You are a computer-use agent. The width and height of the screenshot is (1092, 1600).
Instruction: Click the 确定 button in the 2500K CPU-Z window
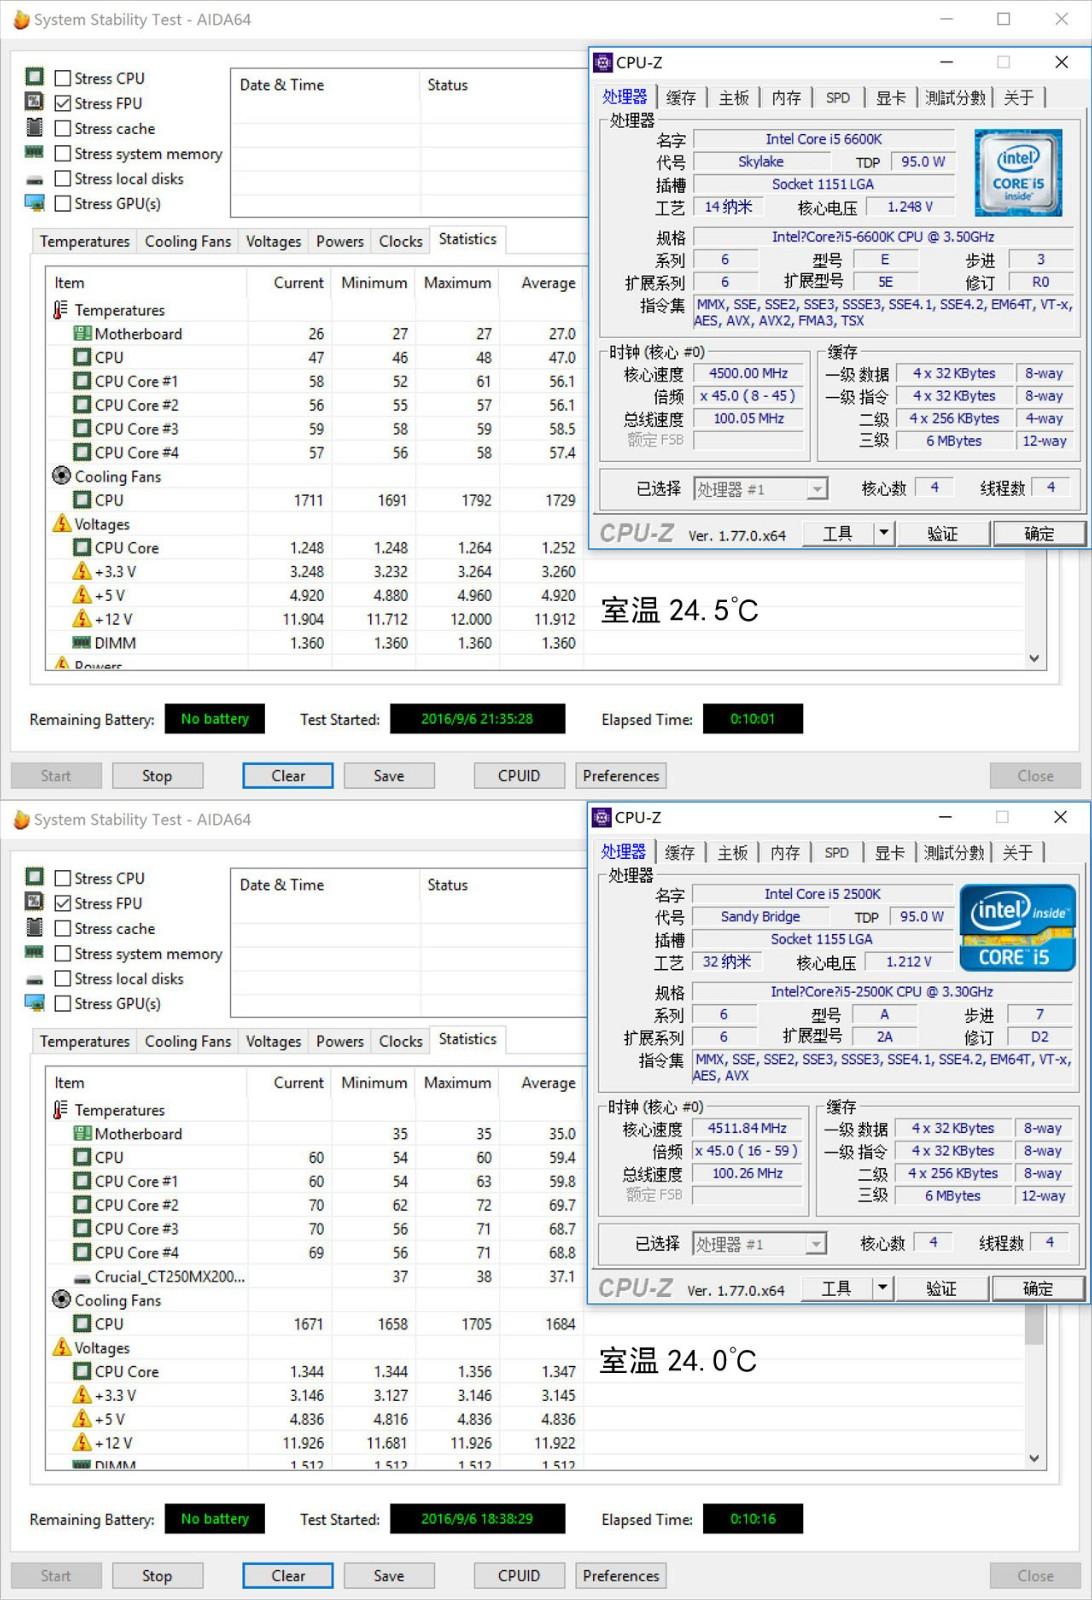coord(1038,1288)
